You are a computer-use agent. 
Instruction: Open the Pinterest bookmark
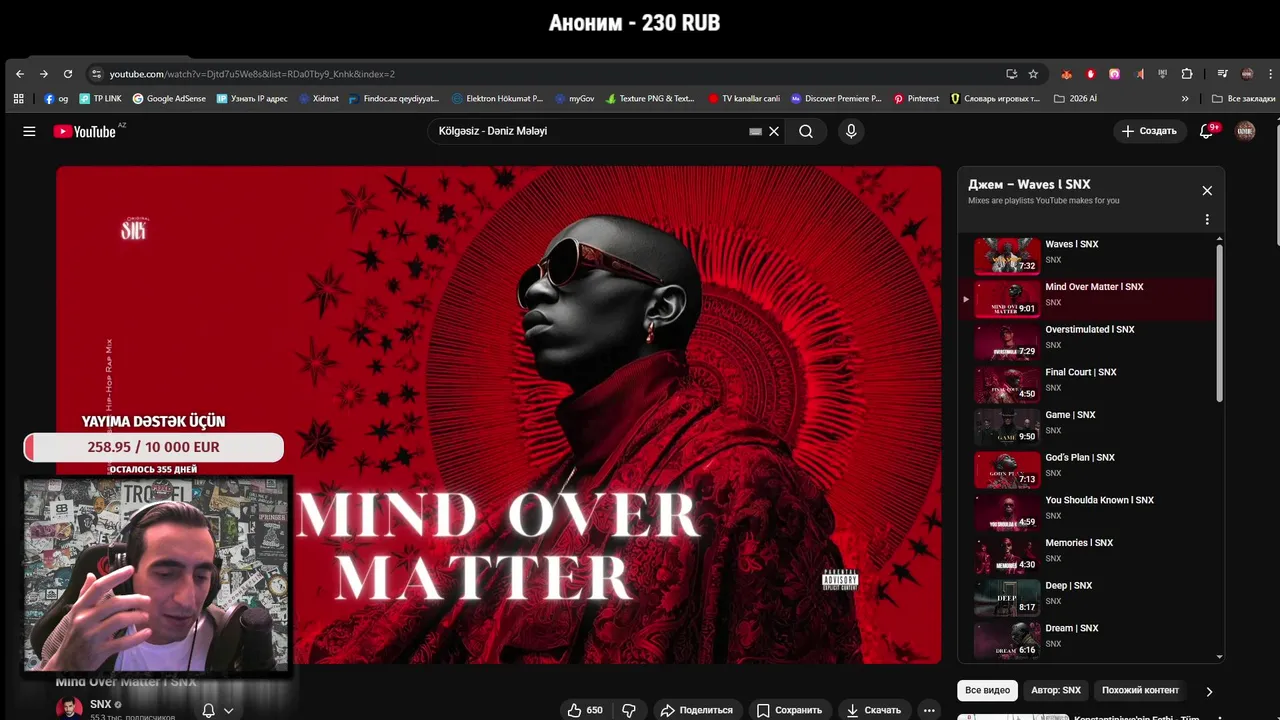coord(916,99)
